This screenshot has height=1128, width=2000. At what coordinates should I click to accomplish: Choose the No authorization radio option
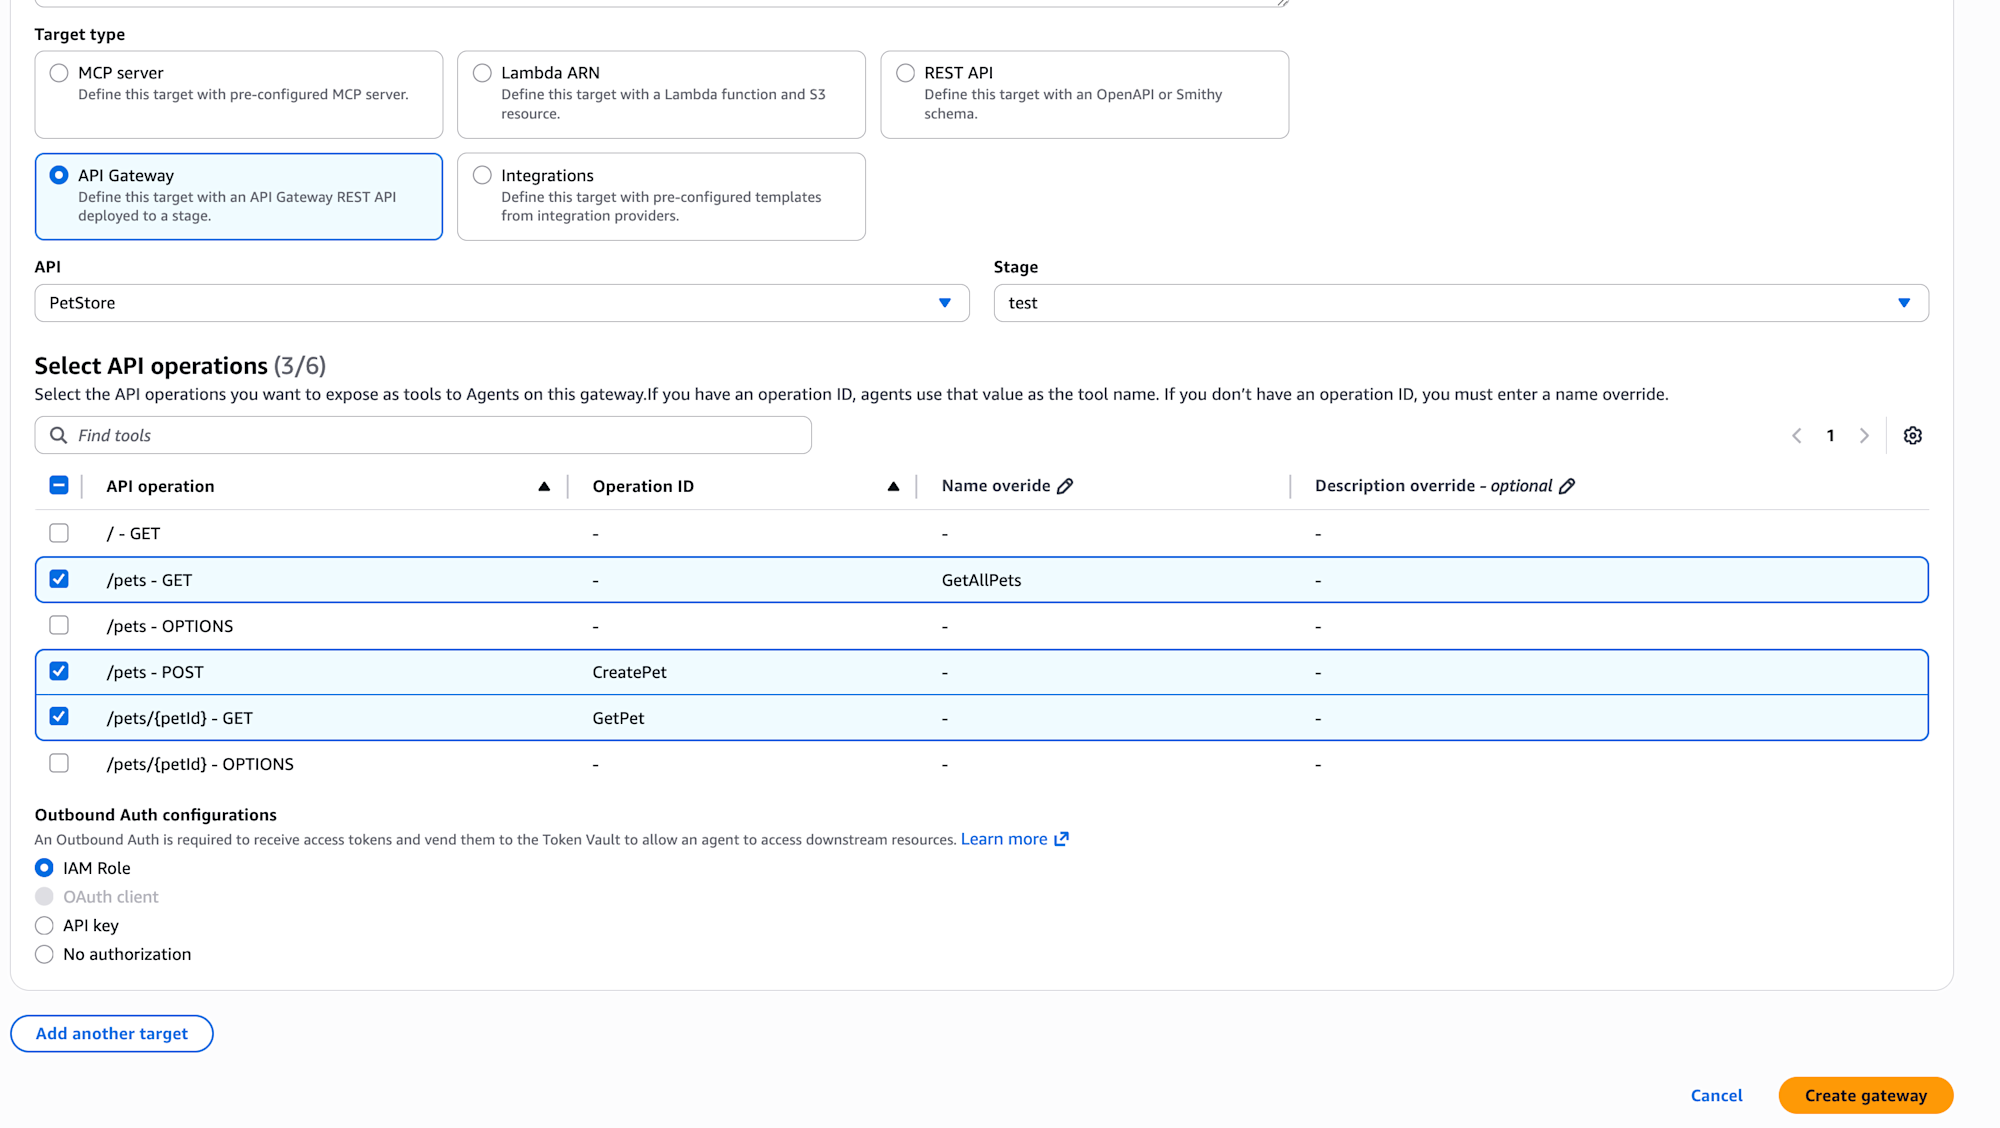44,954
